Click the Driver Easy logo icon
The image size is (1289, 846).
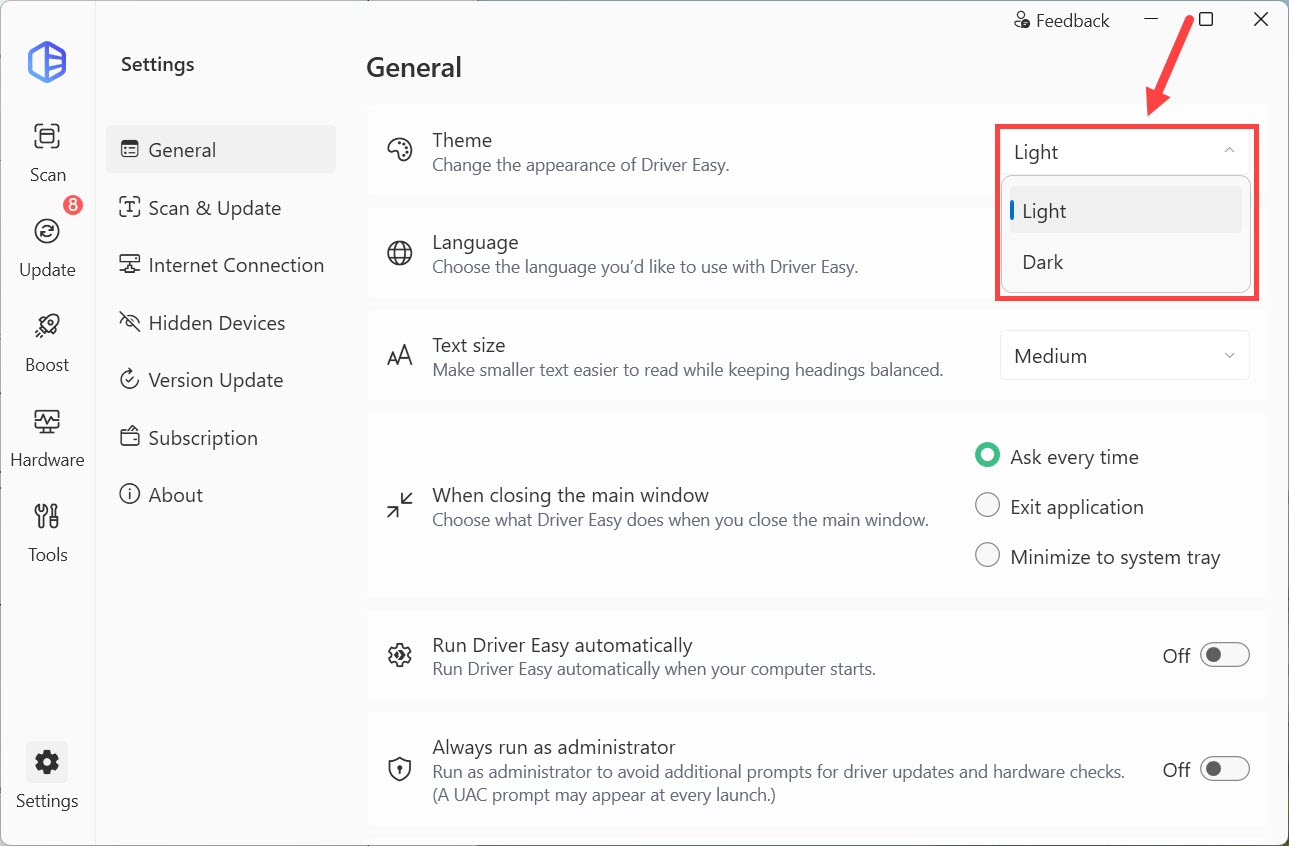pos(47,63)
